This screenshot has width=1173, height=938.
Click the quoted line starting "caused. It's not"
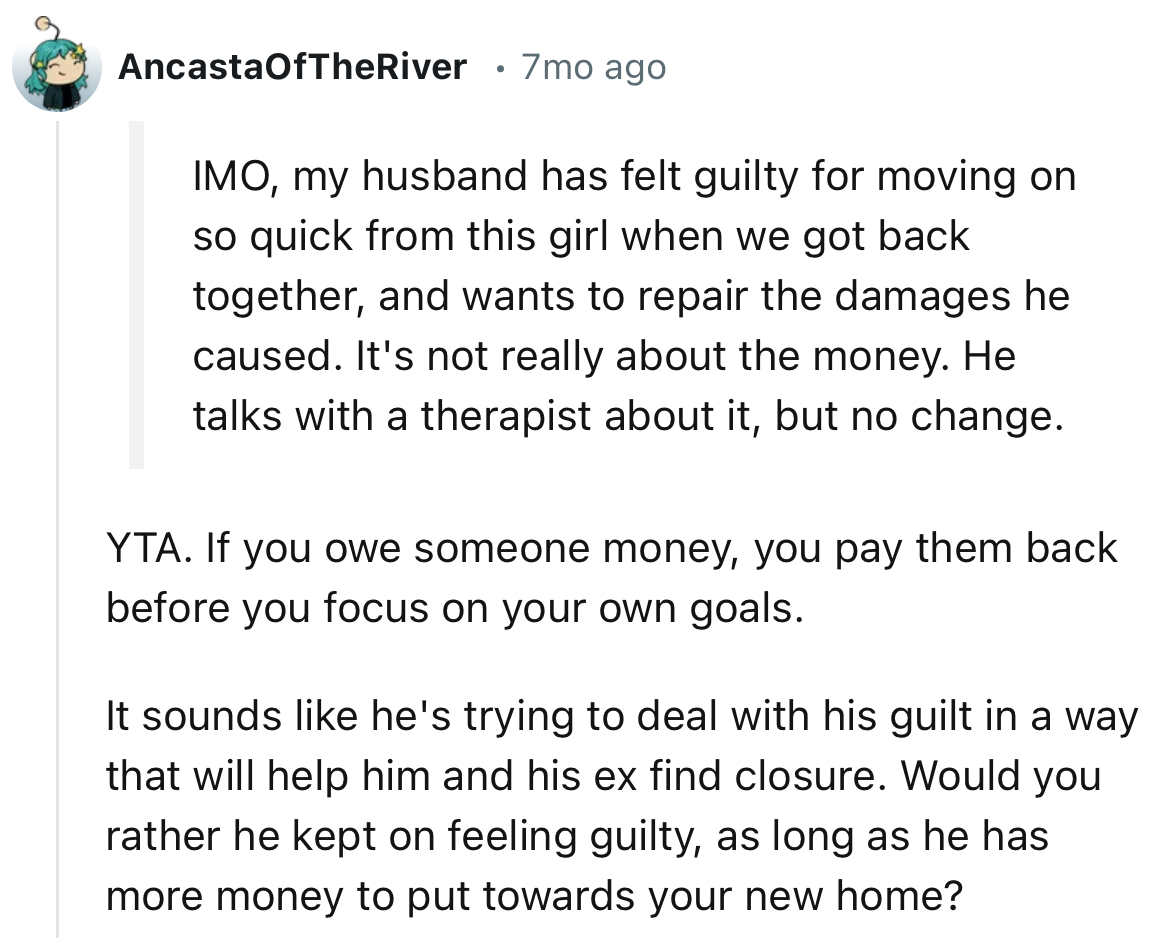point(603,356)
